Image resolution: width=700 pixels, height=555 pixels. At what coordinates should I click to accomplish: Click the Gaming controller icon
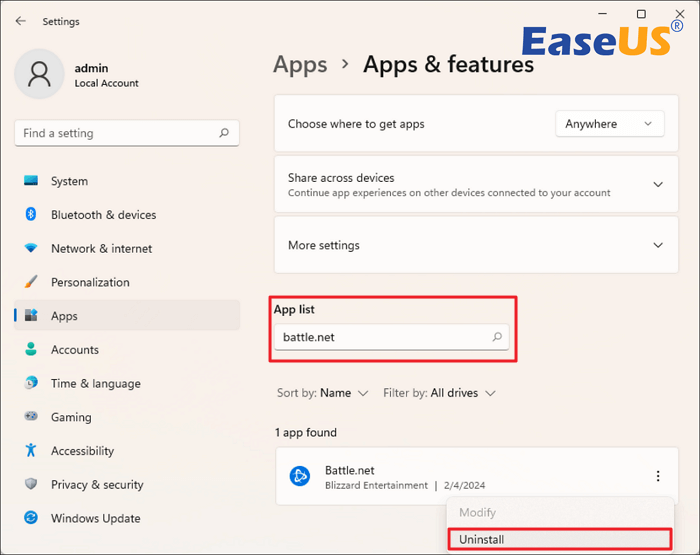click(31, 416)
